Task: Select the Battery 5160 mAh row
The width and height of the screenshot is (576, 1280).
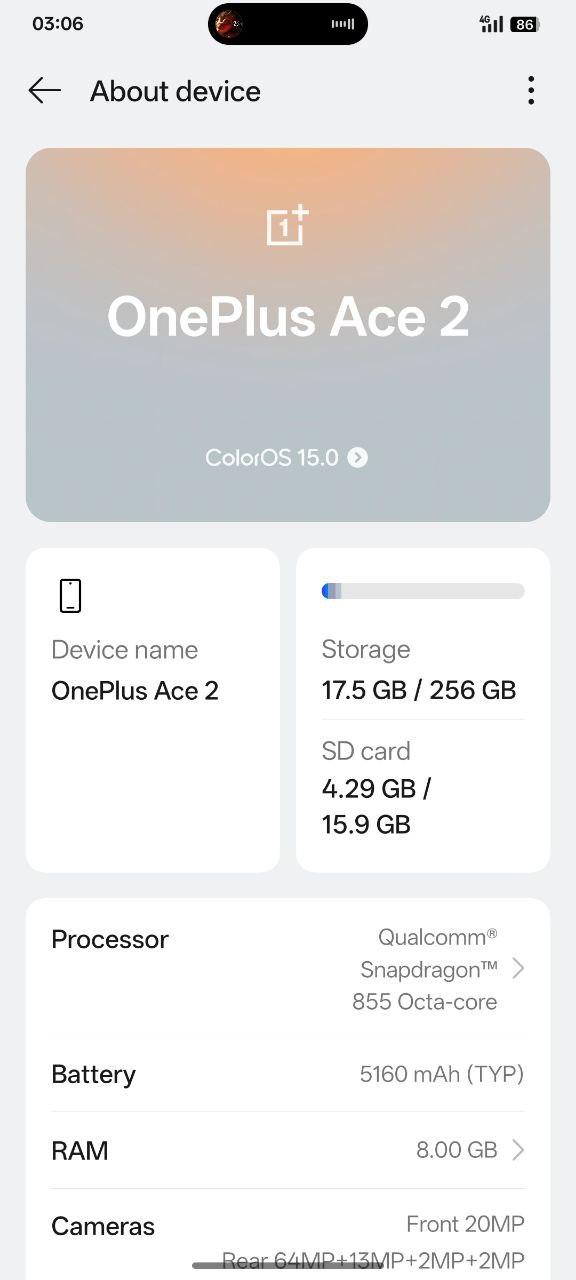Action: (288, 1074)
